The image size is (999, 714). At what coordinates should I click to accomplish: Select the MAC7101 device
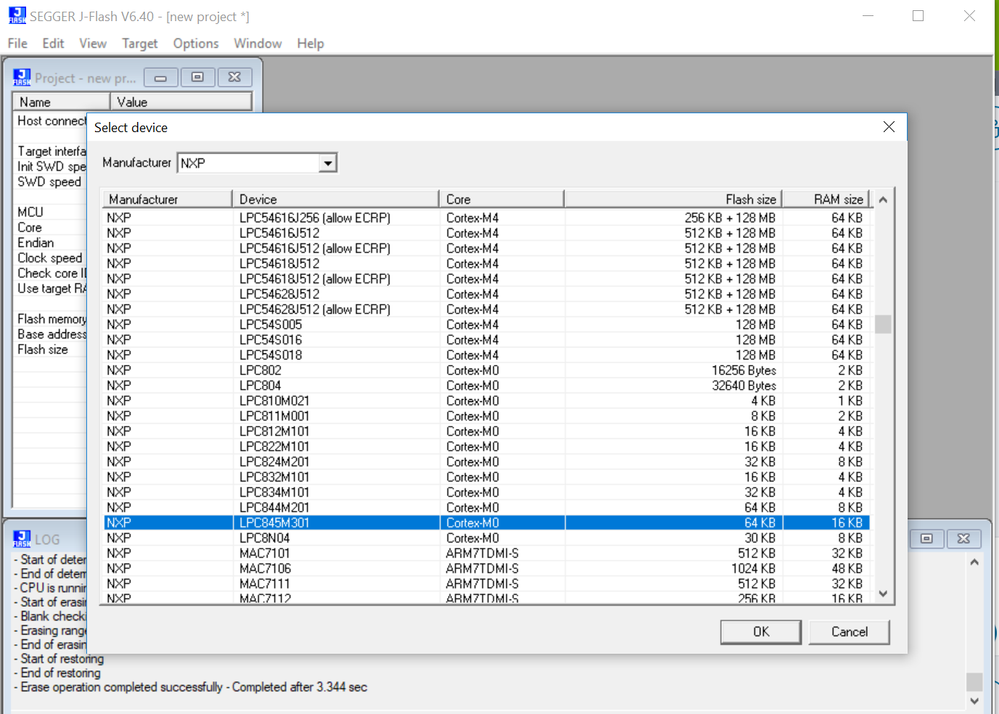click(x=487, y=553)
